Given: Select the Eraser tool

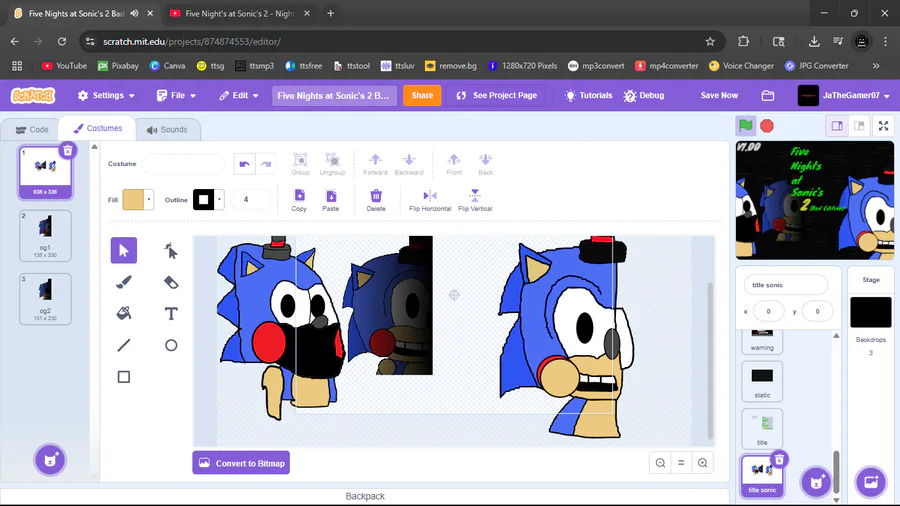Looking at the screenshot, I should click(x=171, y=282).
